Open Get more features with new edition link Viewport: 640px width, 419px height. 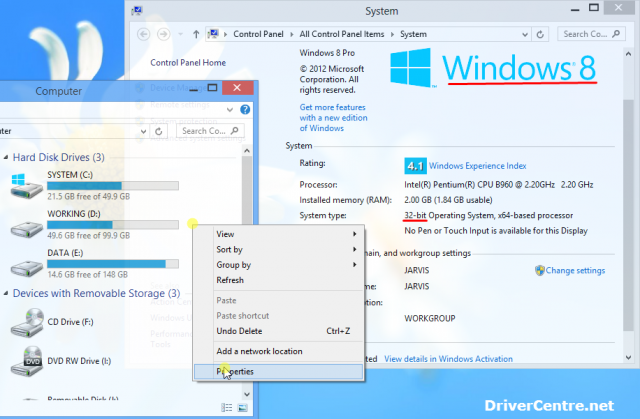333,117
